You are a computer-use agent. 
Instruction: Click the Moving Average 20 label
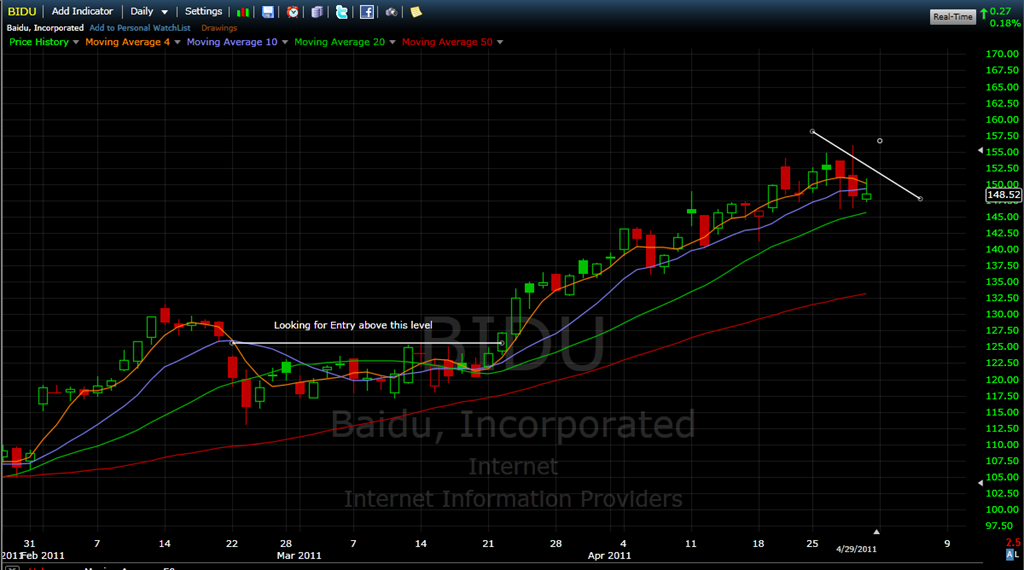pos(340,42)
